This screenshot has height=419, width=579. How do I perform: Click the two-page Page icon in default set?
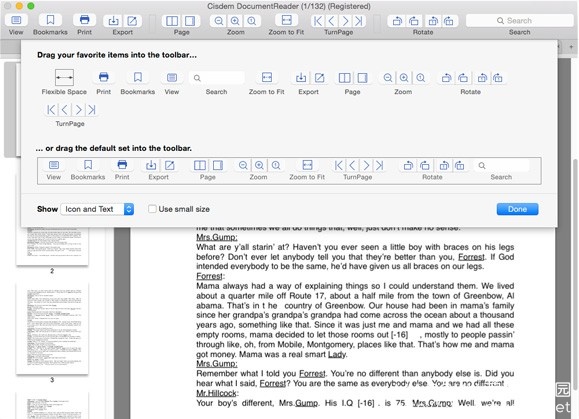(200, 165)
